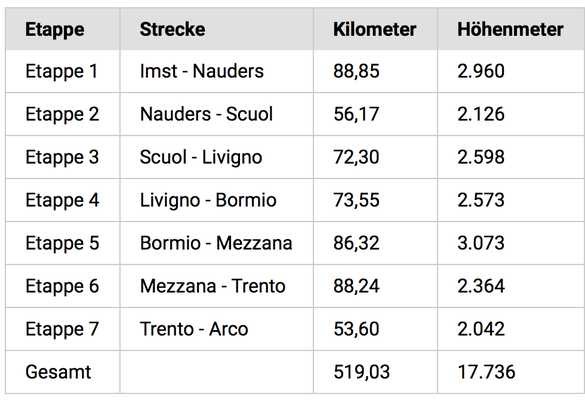585x400 pixels.
Task: Select the 519,03 total kilometers cell
Action: point(375,372)
